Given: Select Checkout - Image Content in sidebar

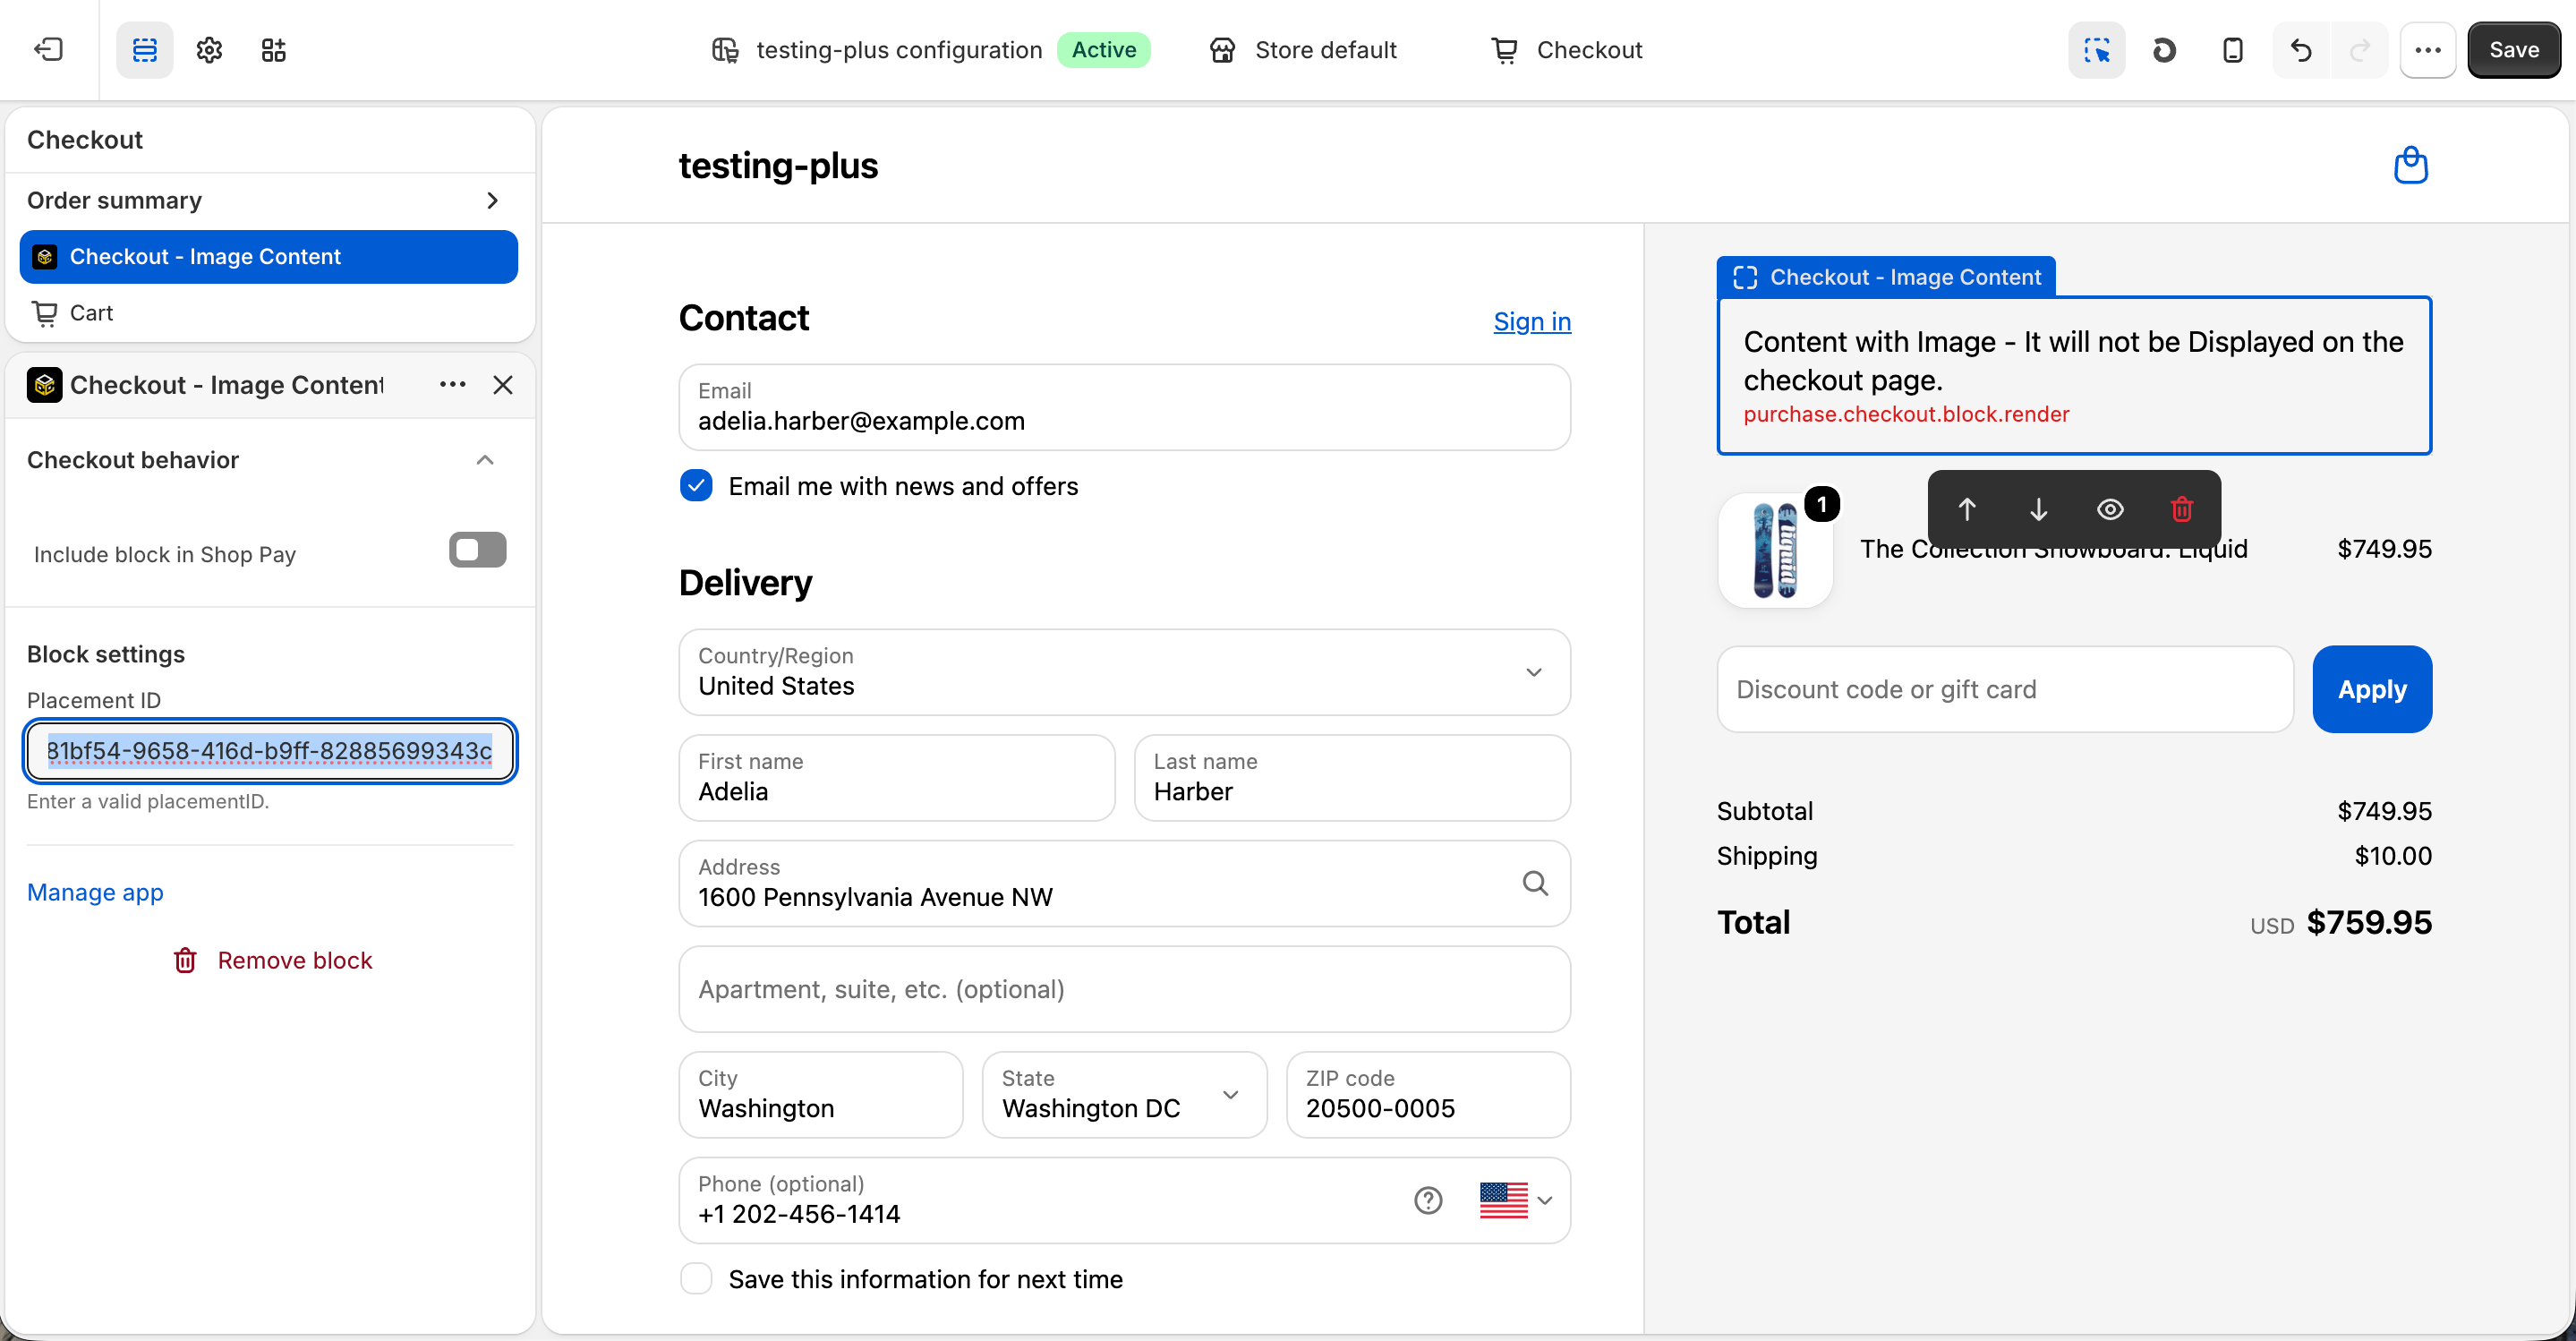Looking at the screenshot, I should (268, 257).
